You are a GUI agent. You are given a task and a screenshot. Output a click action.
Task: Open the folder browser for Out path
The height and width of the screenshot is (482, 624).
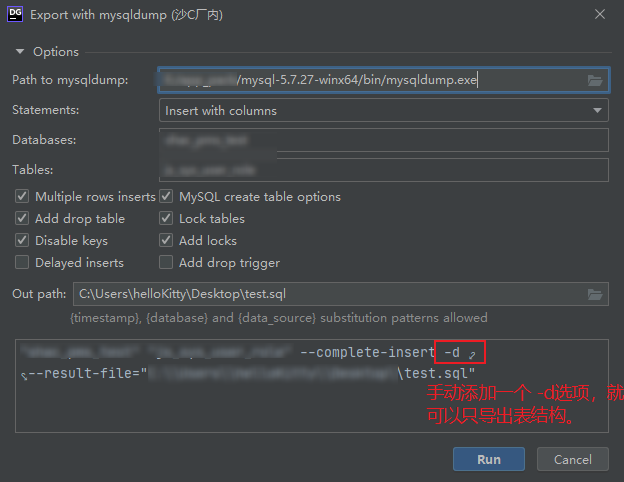coord(595,295)
